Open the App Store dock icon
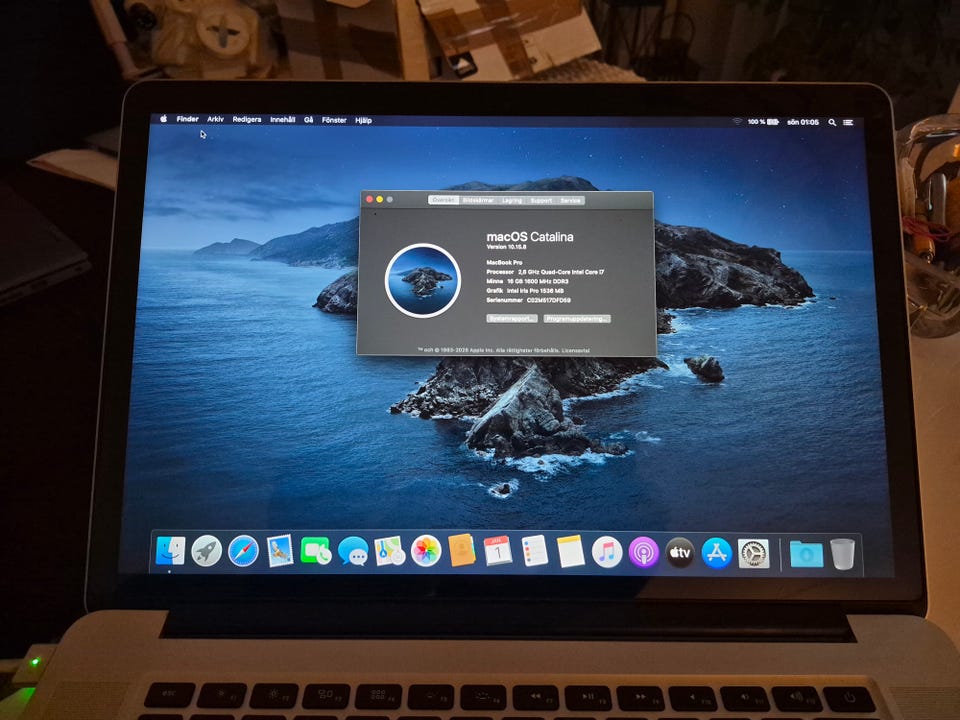The image size is (960, 720). pos(716,552)
